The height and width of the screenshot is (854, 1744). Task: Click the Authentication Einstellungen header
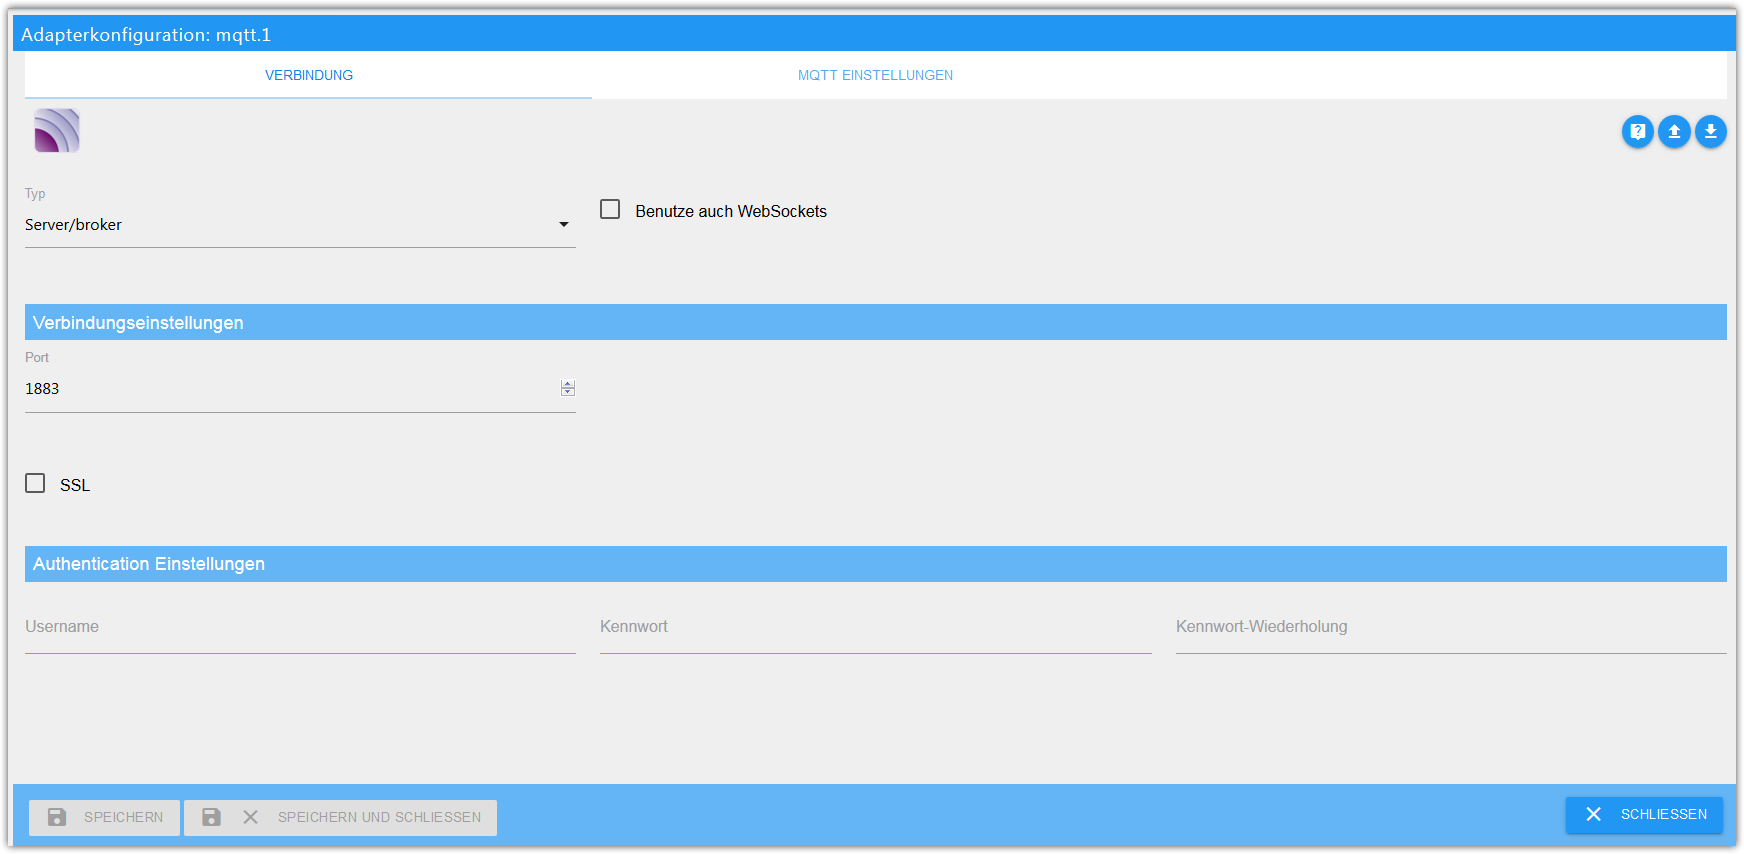(x=876, y=564)
